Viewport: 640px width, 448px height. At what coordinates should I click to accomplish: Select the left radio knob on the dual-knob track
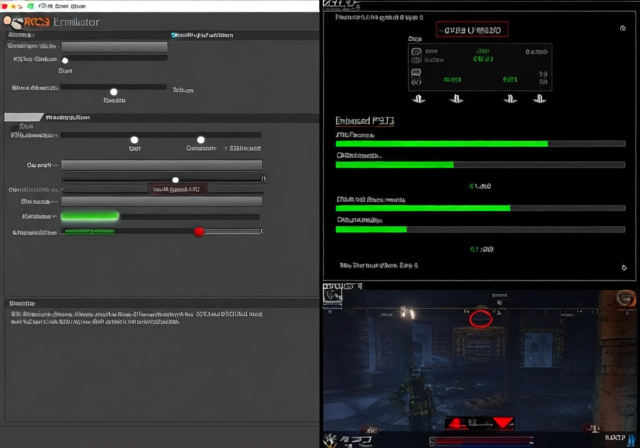point(134,140)
